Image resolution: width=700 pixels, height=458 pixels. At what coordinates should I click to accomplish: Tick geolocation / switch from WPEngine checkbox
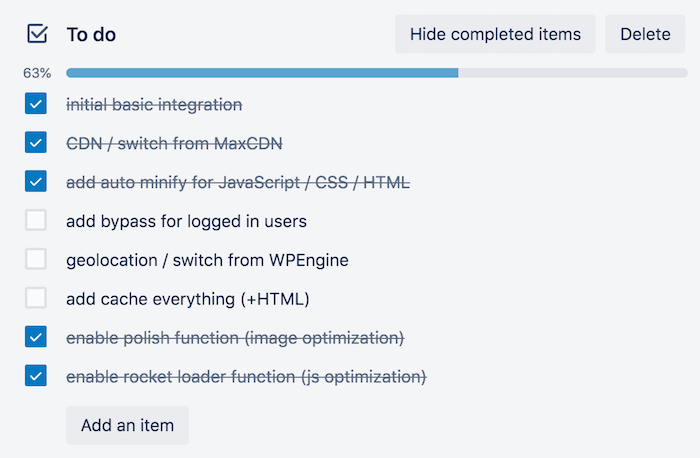coord(36,259)
